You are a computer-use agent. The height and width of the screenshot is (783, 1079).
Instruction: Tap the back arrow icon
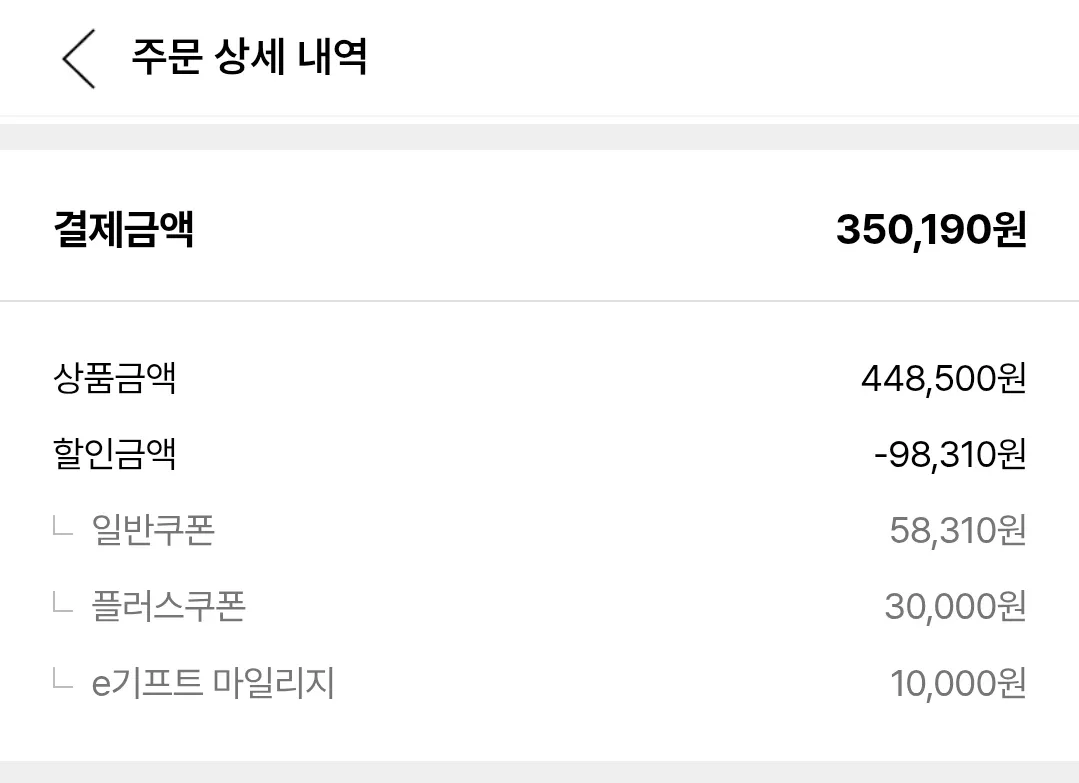pyautogui.click(x=79, y=58)
